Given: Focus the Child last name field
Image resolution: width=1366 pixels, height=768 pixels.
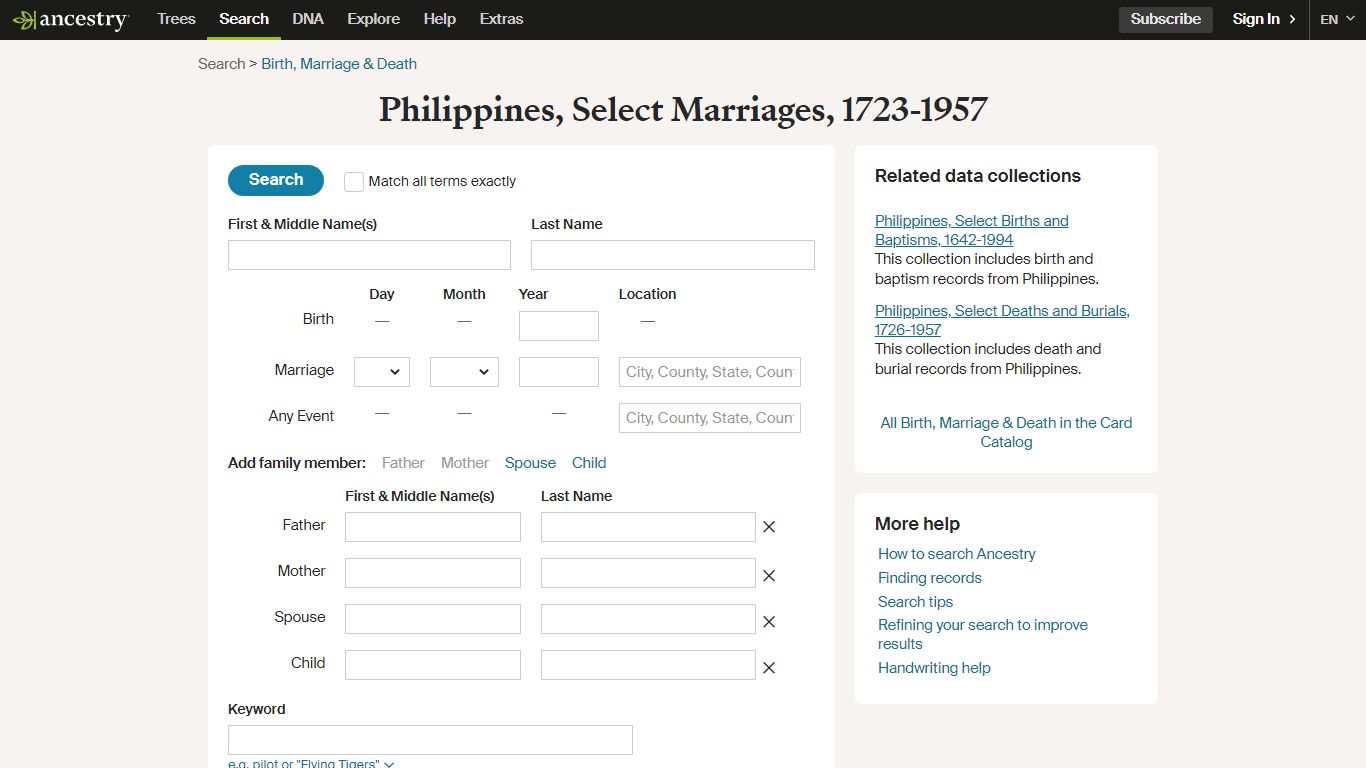Looking at the screenshot, I should 648,665.
